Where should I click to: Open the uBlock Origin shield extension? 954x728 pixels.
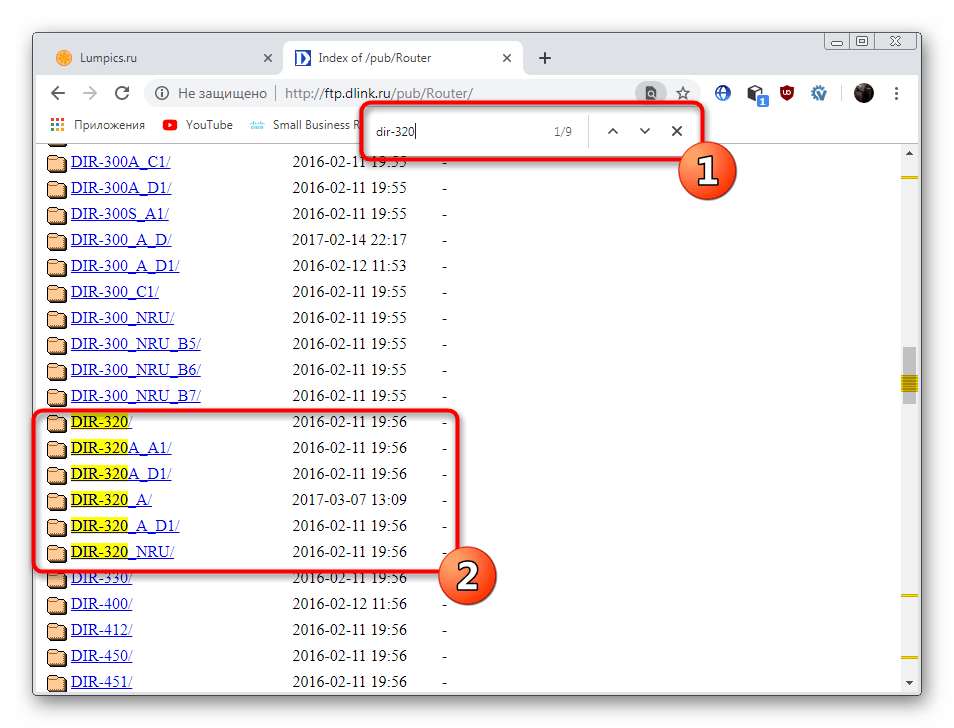[787, 93]
